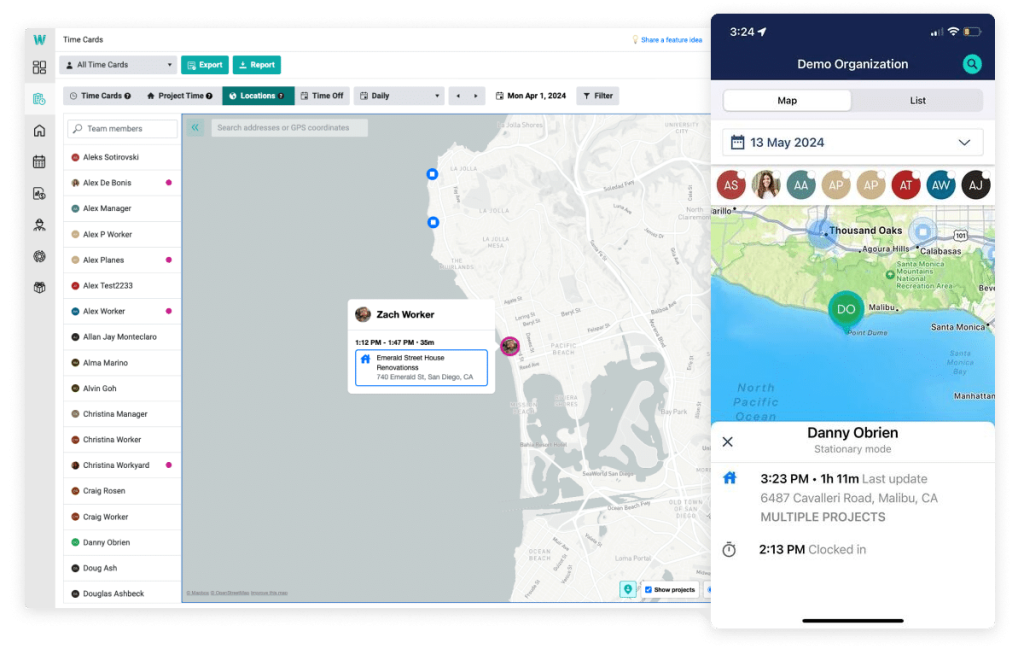Screen dimensions: 1024x649
Task: Click the Team members search field
Action: 122,129
